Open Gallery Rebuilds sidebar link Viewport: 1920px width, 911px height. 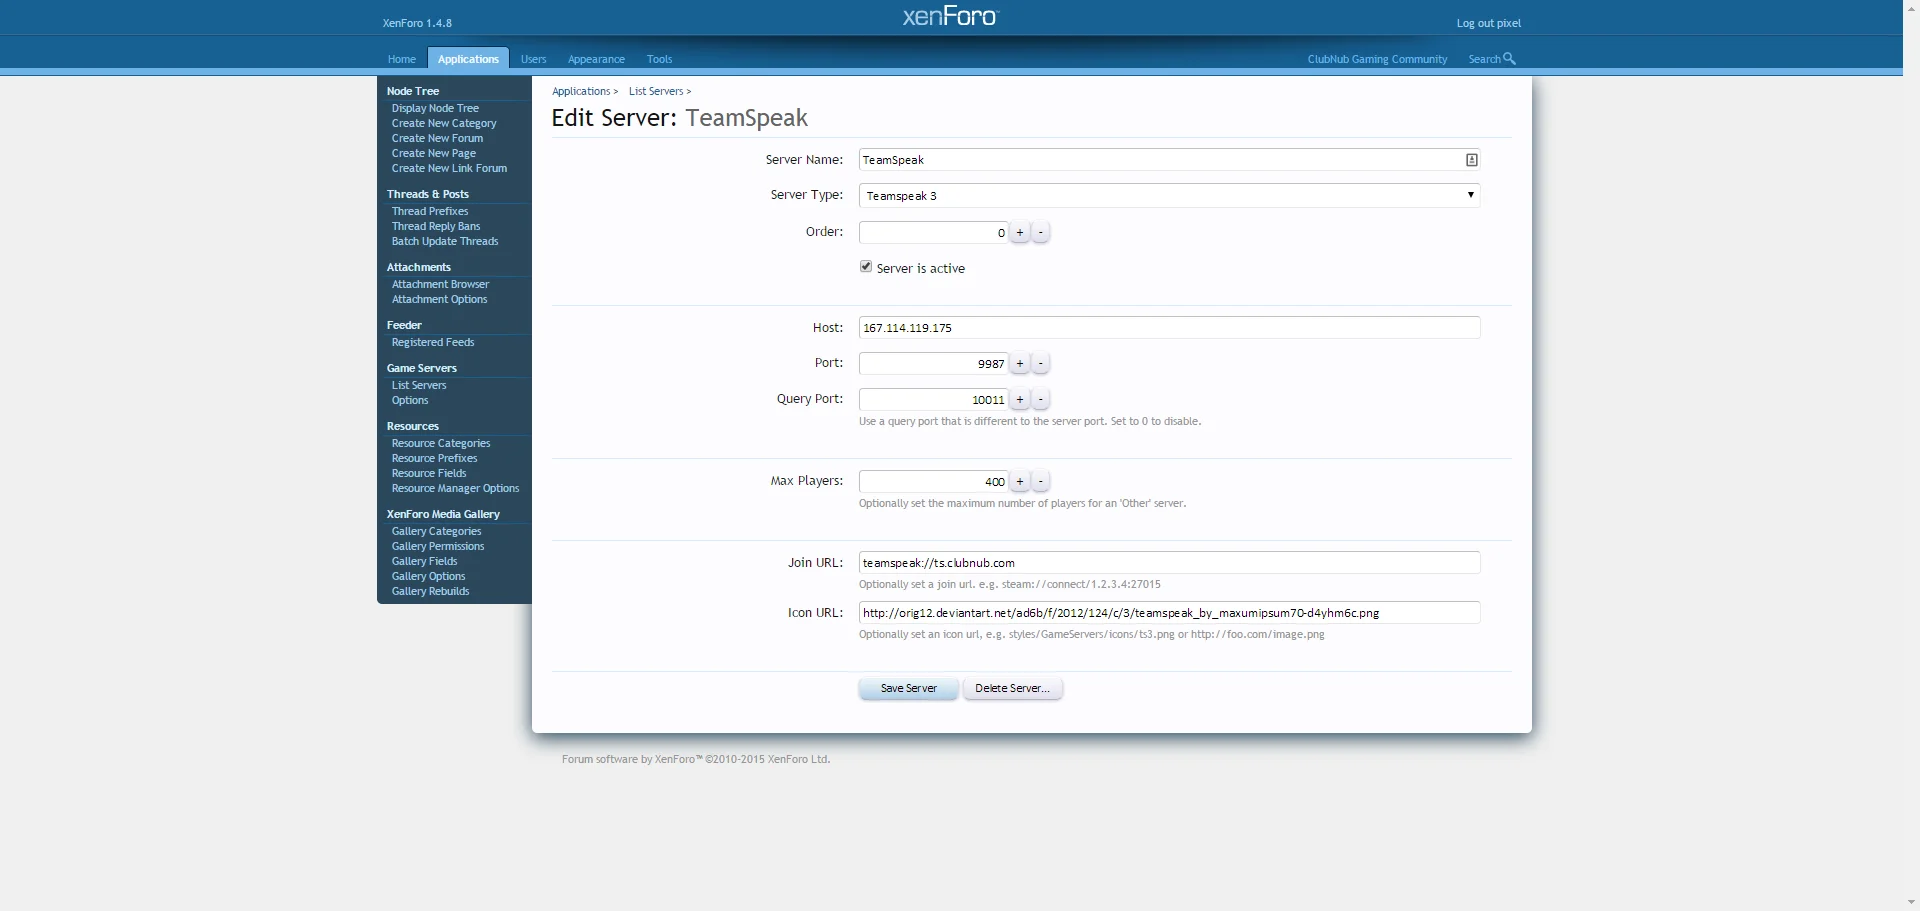click(430, 591)
